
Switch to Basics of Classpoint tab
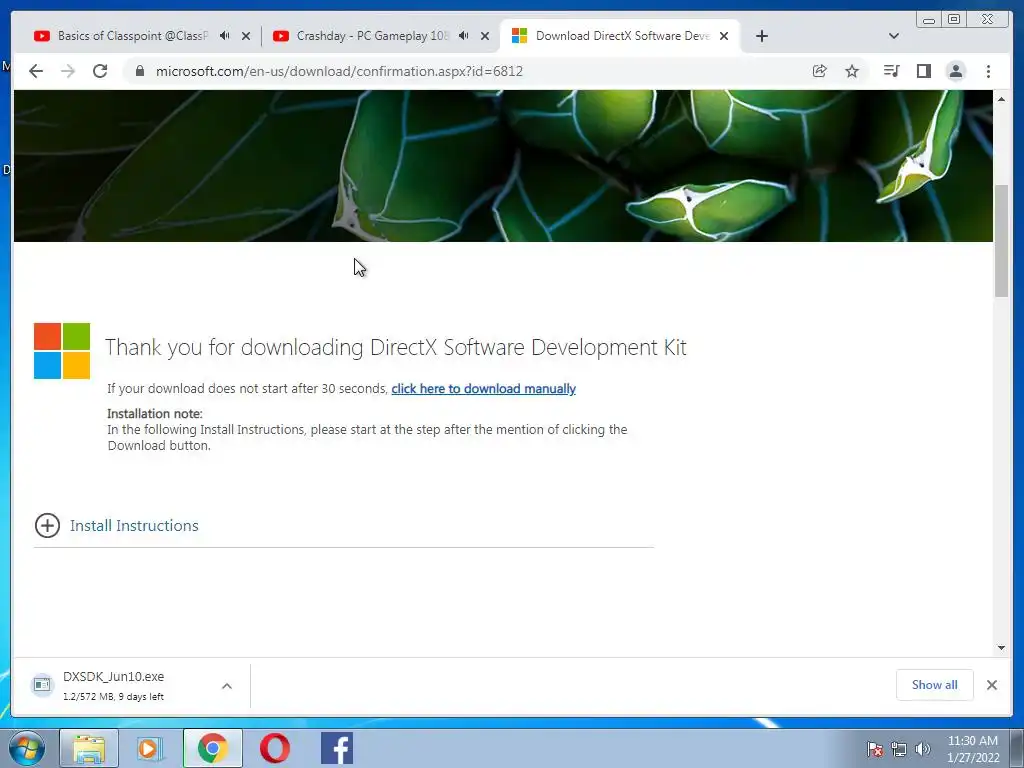point(133,36)
